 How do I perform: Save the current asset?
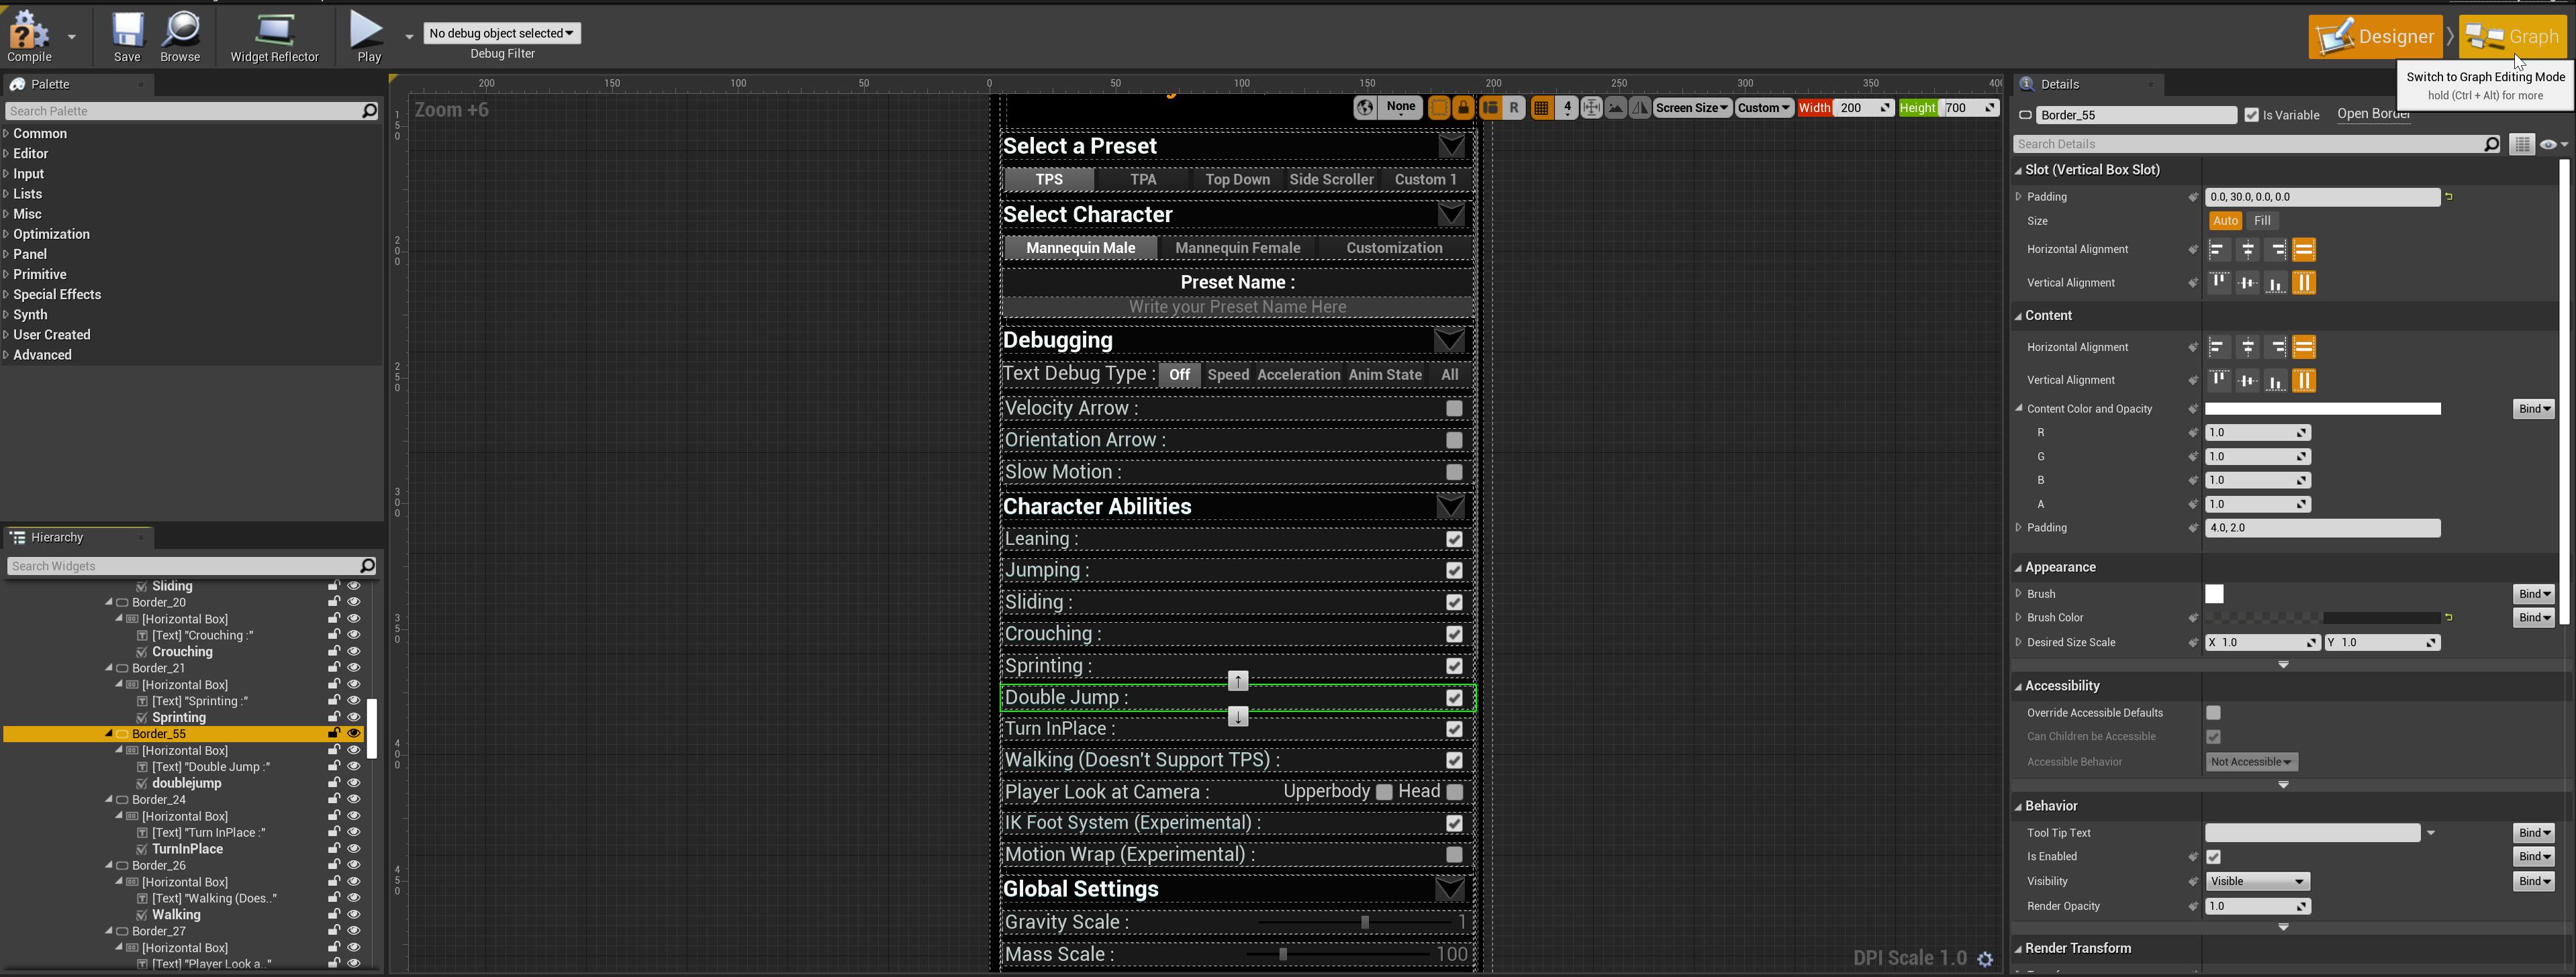[x=127, y=36]
